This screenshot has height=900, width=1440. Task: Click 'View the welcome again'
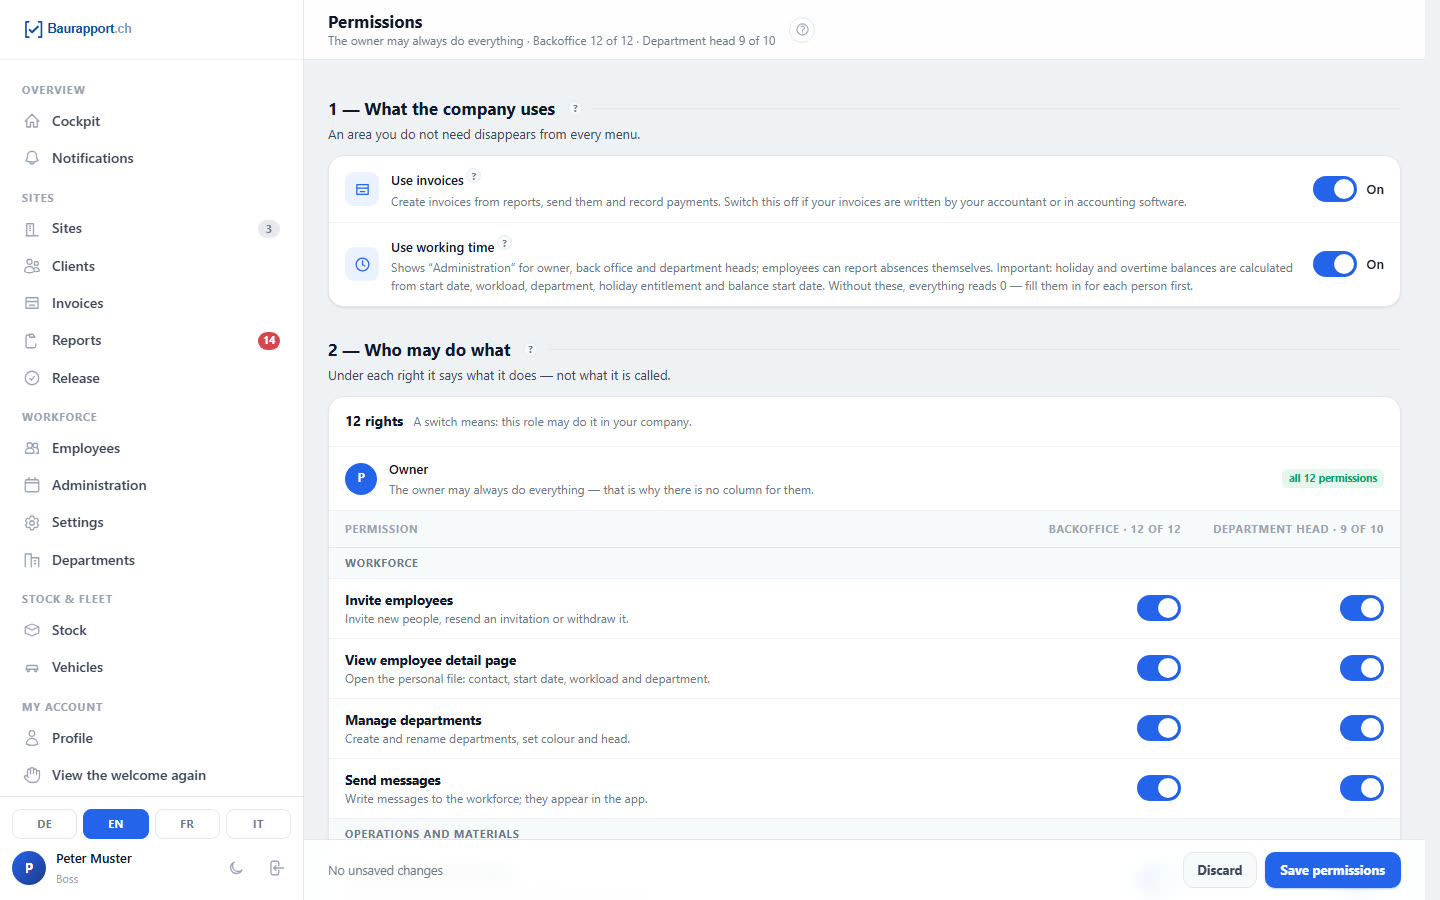[x=152, y=775]
